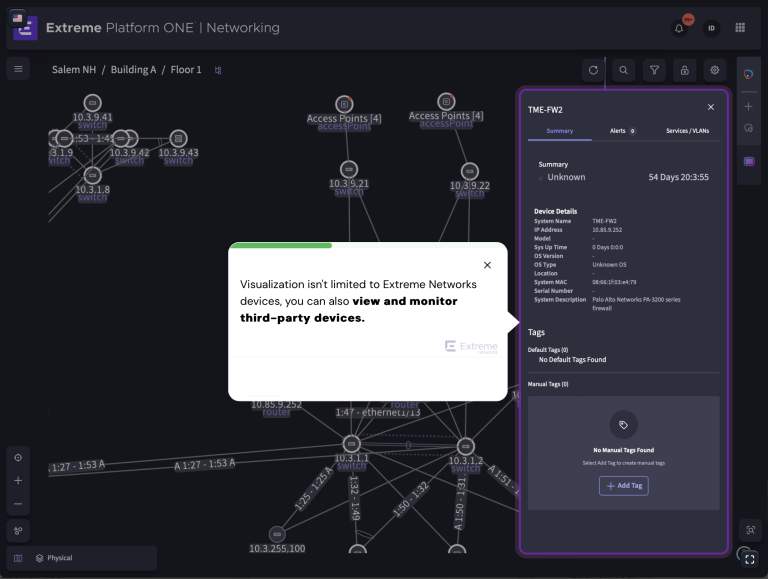
Task: Go to Building A breadcrumb
Action: (x=133, y=70)
